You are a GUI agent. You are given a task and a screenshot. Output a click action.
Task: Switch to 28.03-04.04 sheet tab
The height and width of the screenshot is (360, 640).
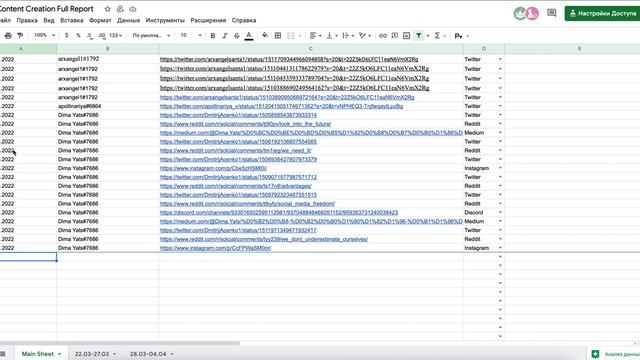(148, 354)
